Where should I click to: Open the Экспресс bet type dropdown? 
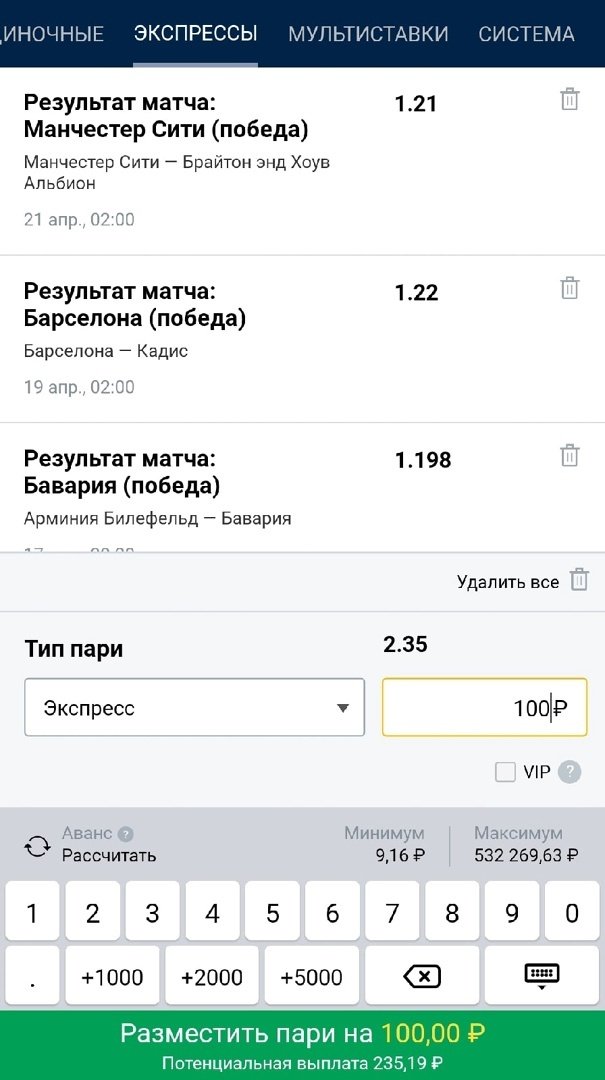[195, 708]
